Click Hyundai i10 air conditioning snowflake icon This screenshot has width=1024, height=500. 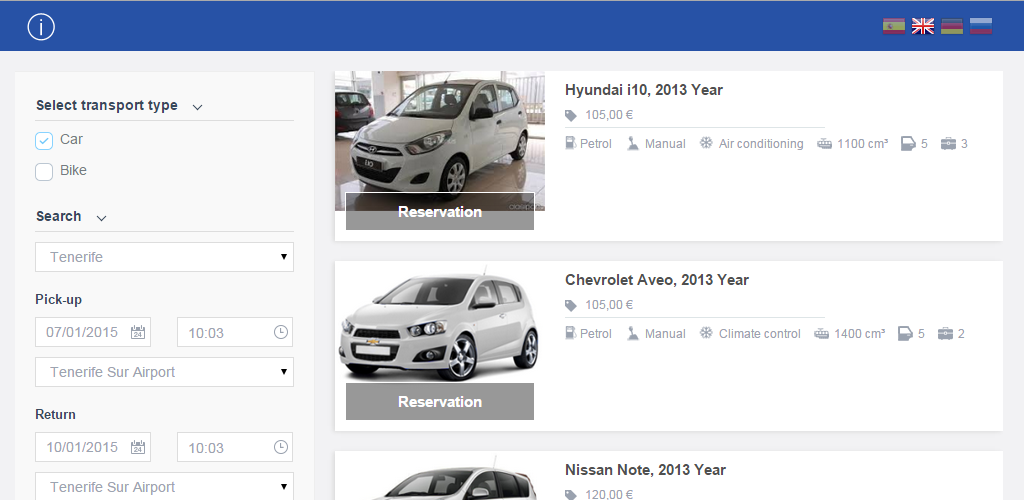pyautogui.click(x=706, y=143)
